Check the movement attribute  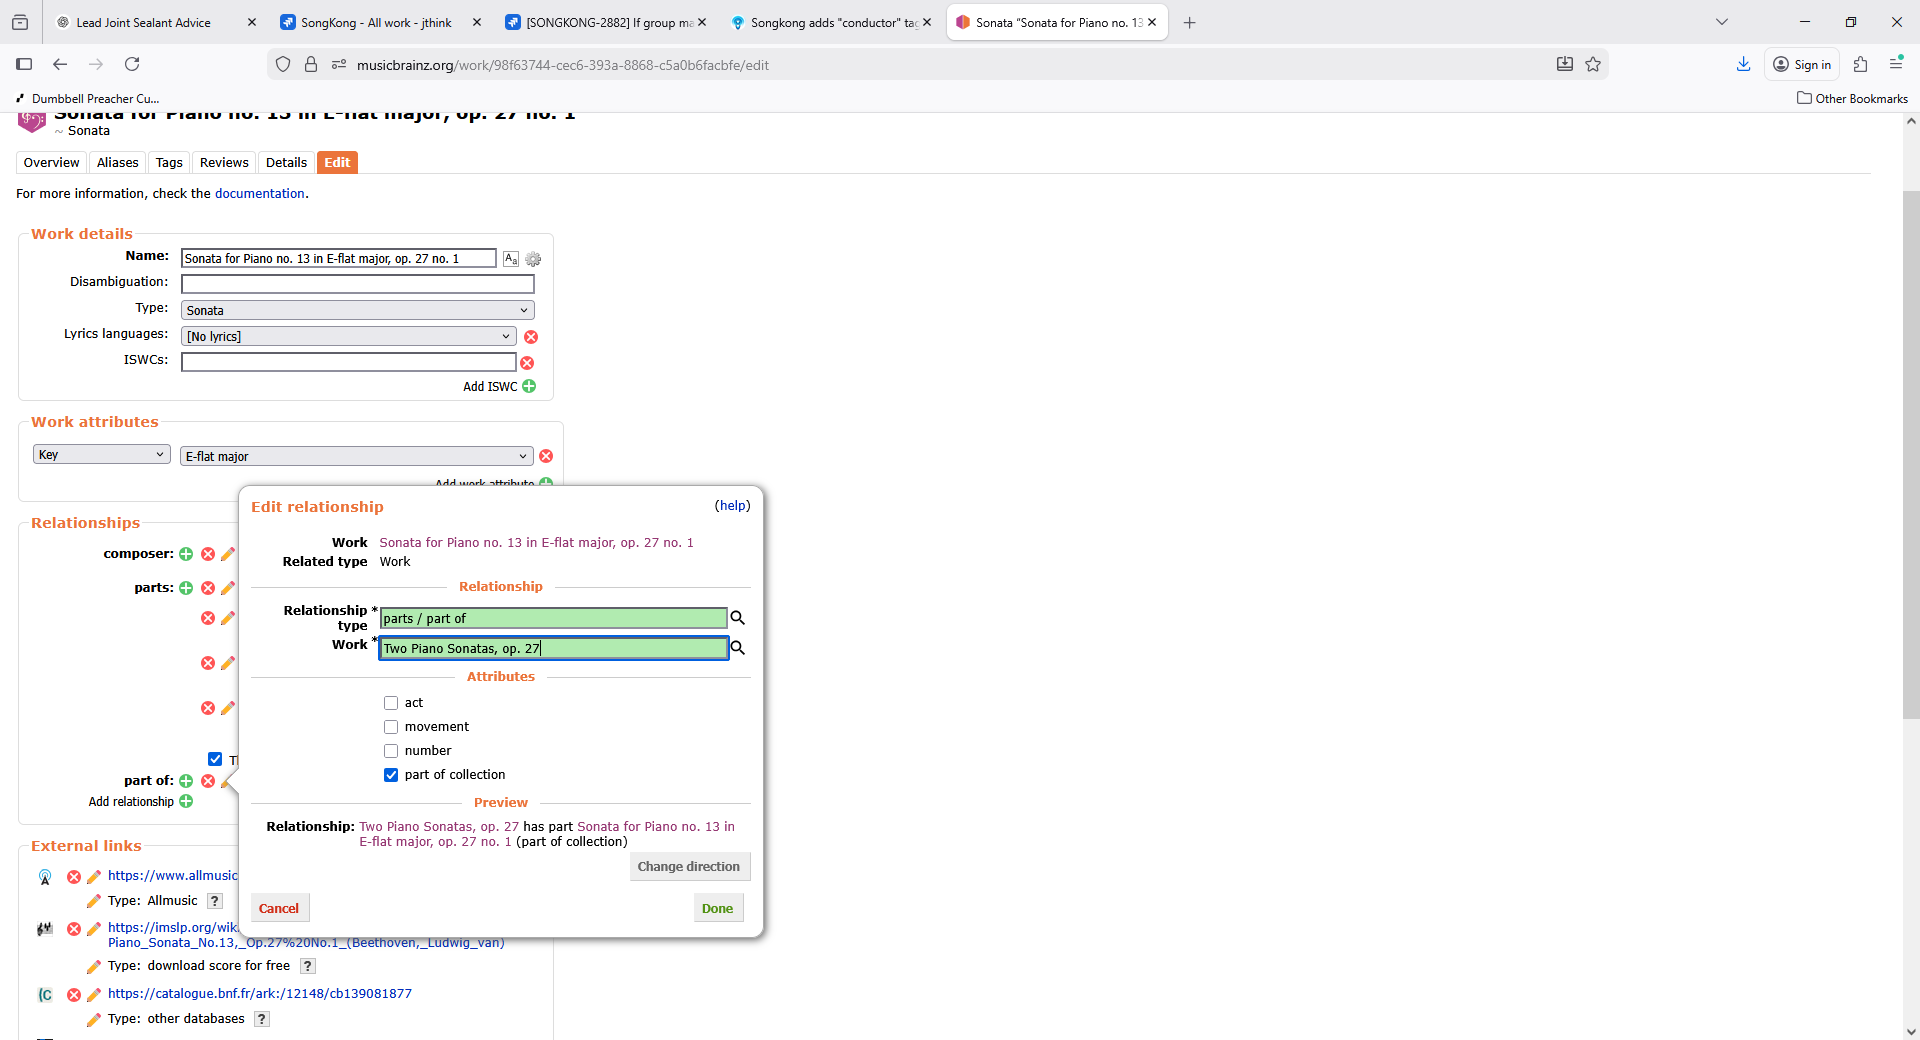(391, 727)
